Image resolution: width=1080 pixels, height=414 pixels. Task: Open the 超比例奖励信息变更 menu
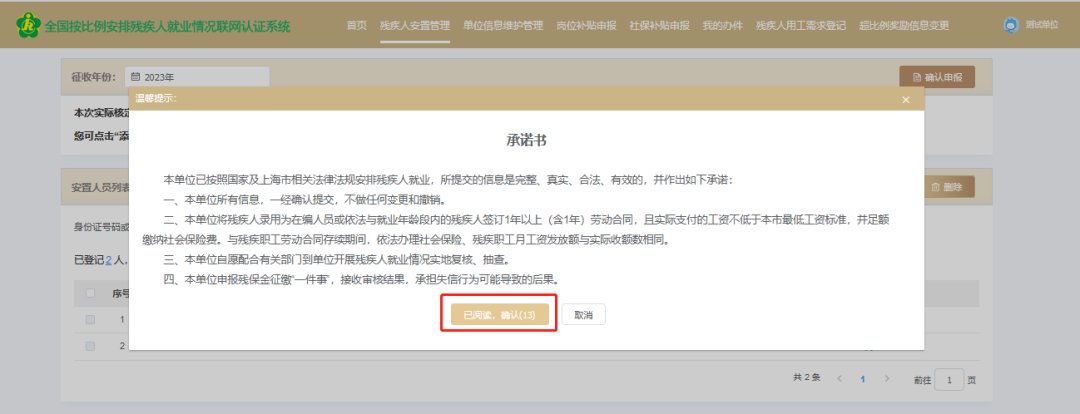904,25
